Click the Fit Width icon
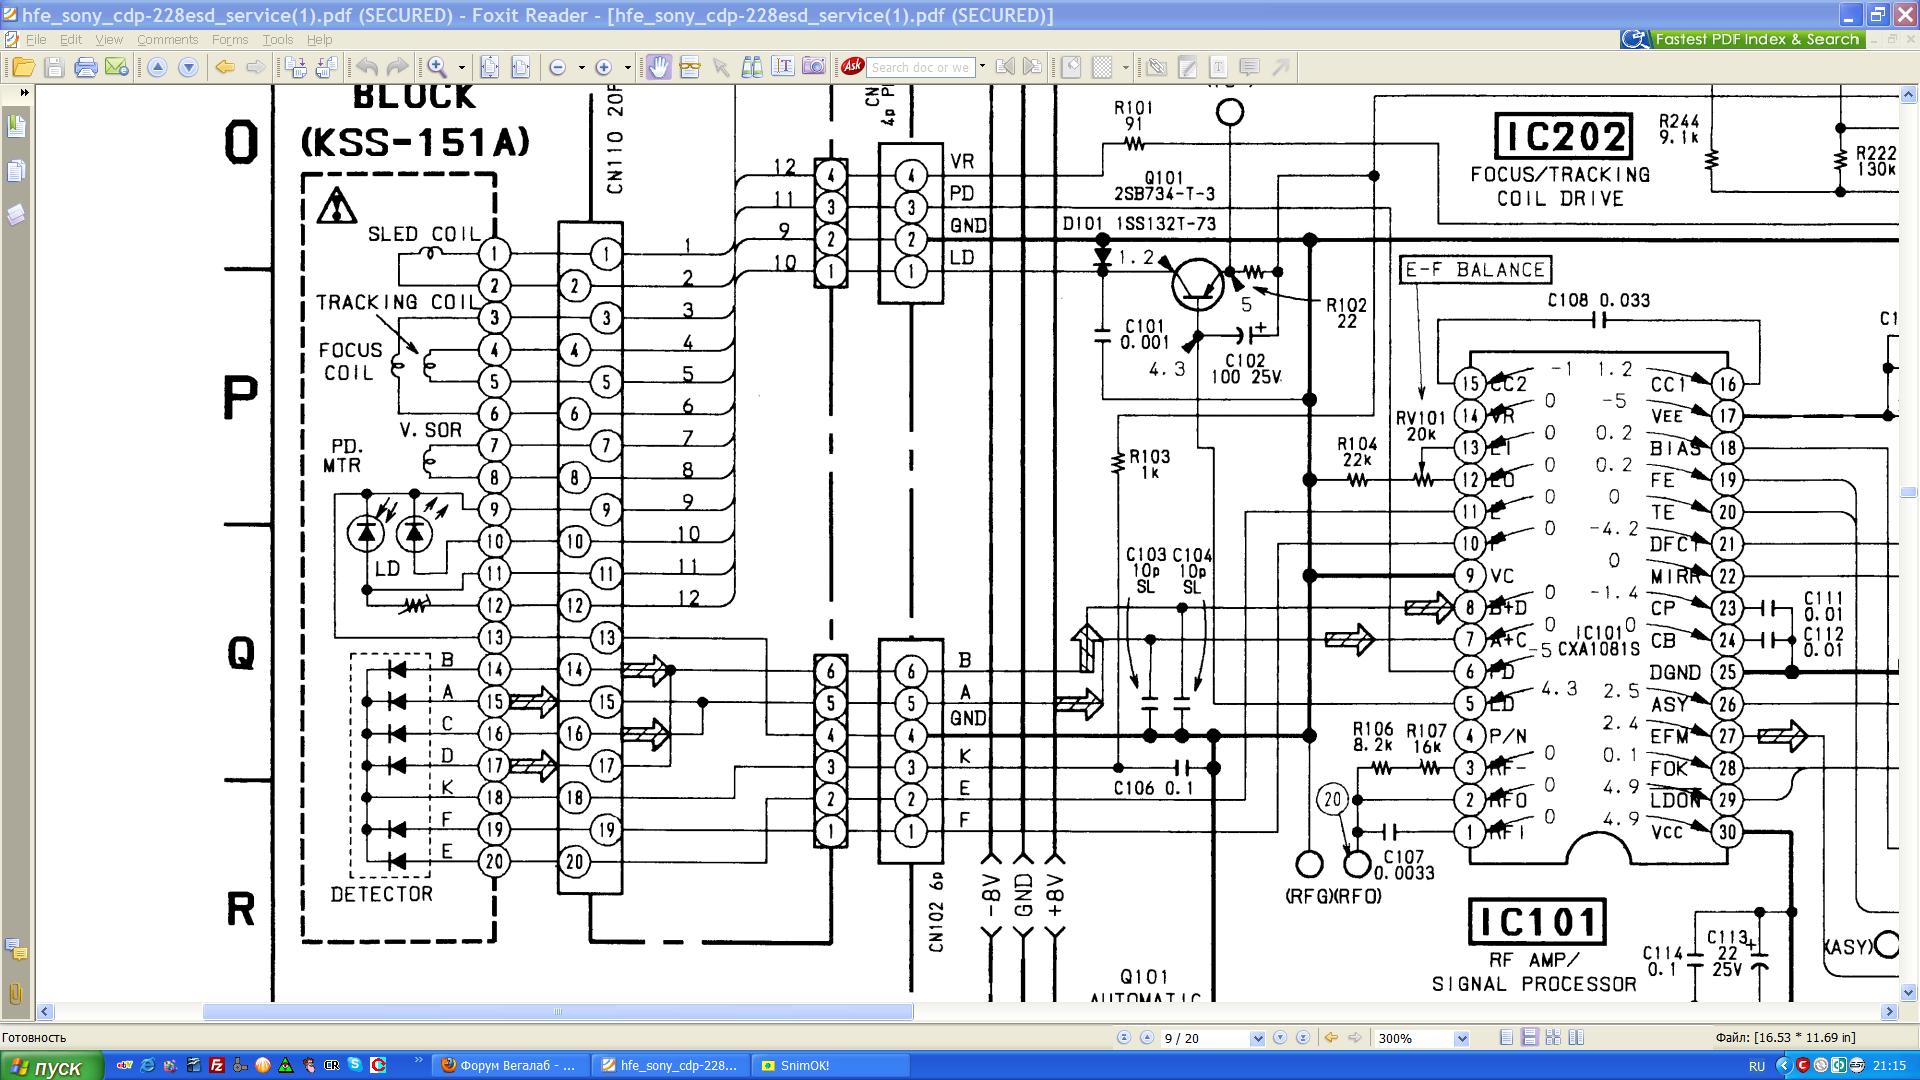 click(x=521, y=67)
